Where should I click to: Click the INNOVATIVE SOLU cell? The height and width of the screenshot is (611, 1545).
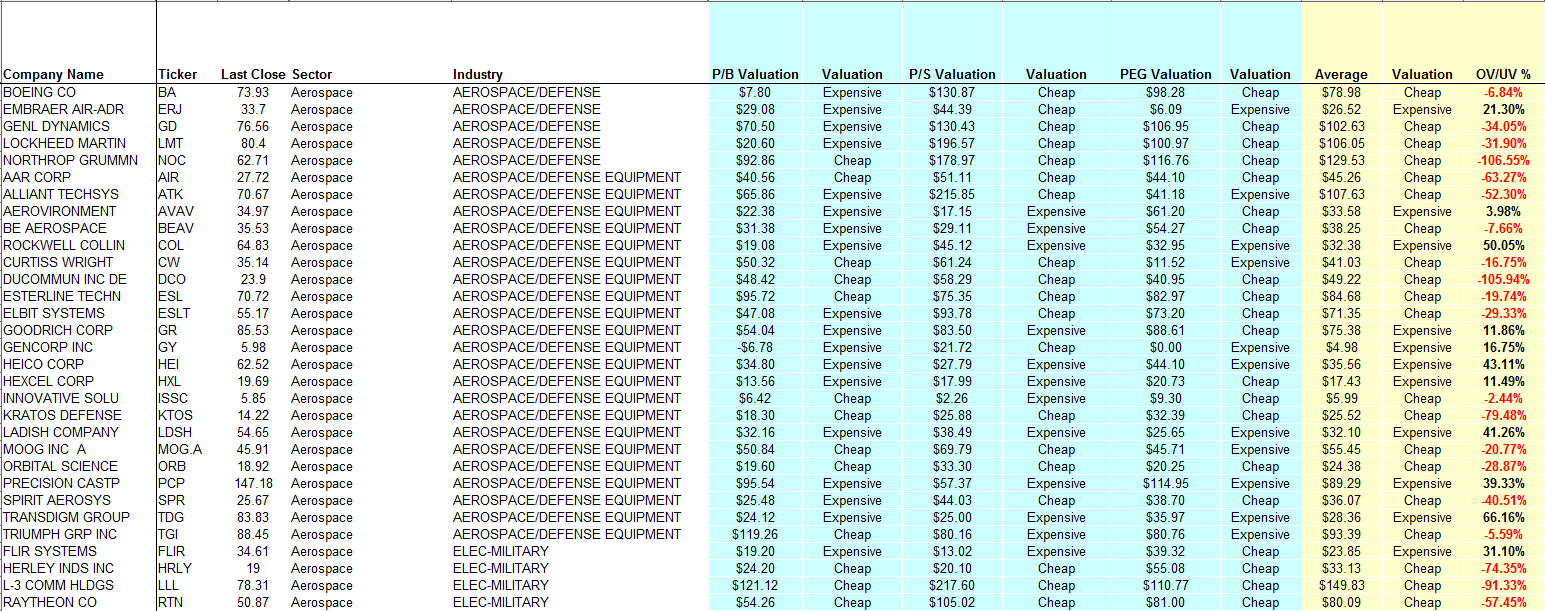[61, 398]
